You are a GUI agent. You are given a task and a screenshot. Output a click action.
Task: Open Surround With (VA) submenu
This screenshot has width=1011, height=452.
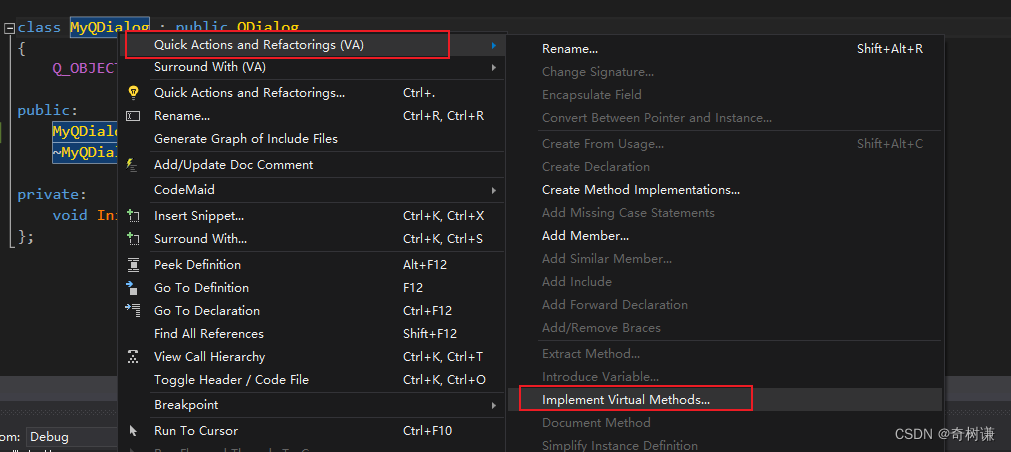tap(311, 67)
